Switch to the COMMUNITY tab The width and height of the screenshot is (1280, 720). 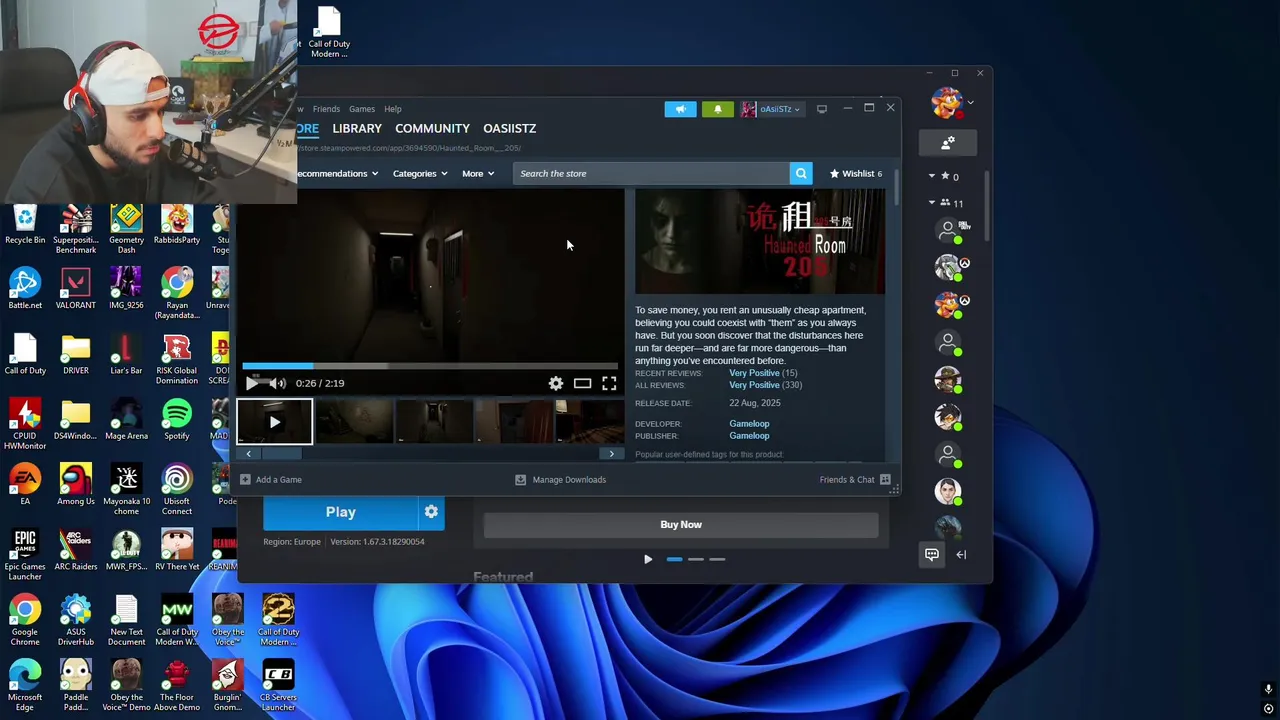(x=432, y=128)
